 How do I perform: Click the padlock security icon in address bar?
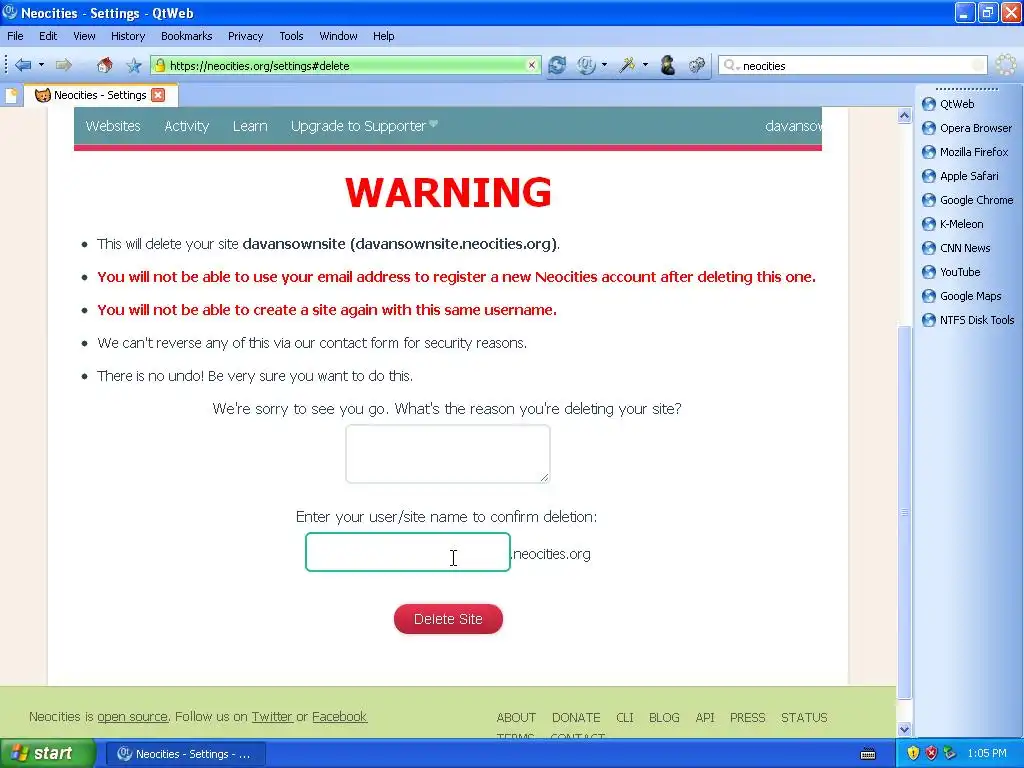tap(160, 65)
